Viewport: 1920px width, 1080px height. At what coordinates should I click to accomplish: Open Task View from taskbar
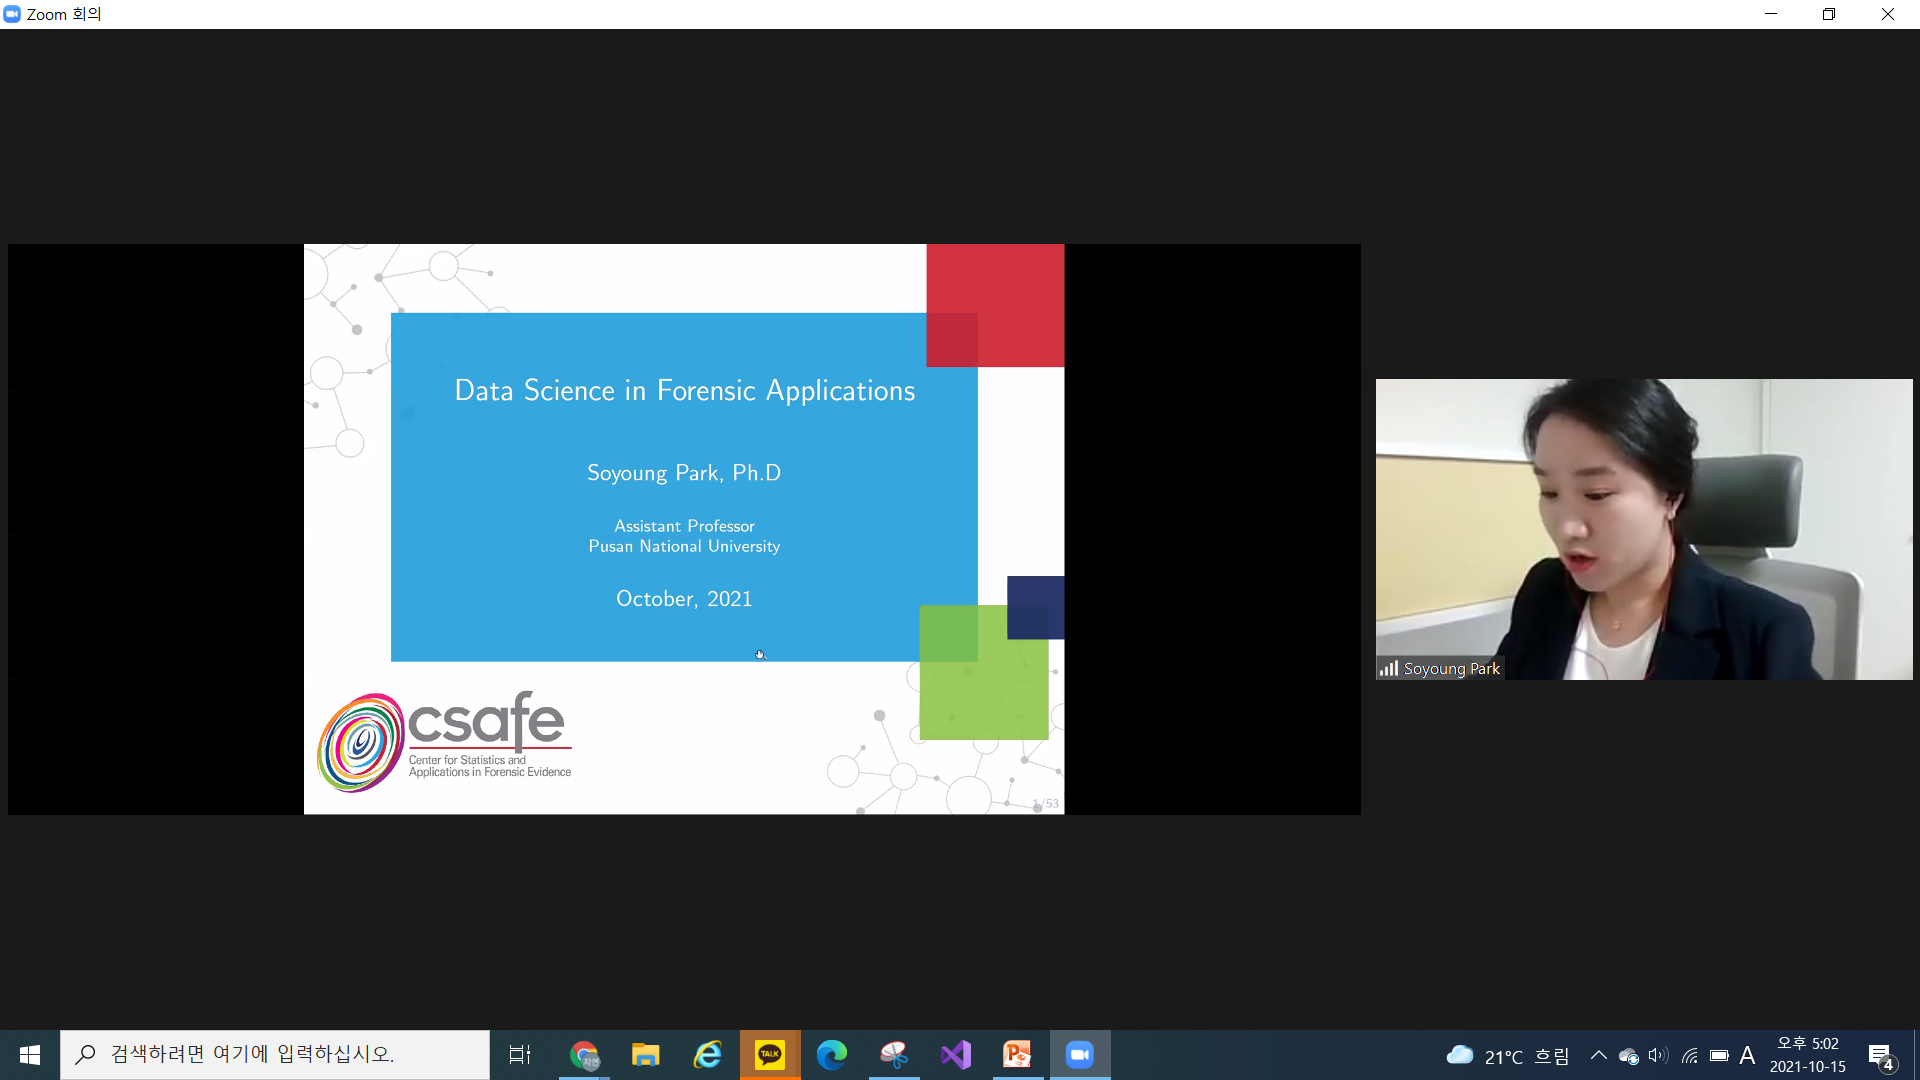(520, 1055)
